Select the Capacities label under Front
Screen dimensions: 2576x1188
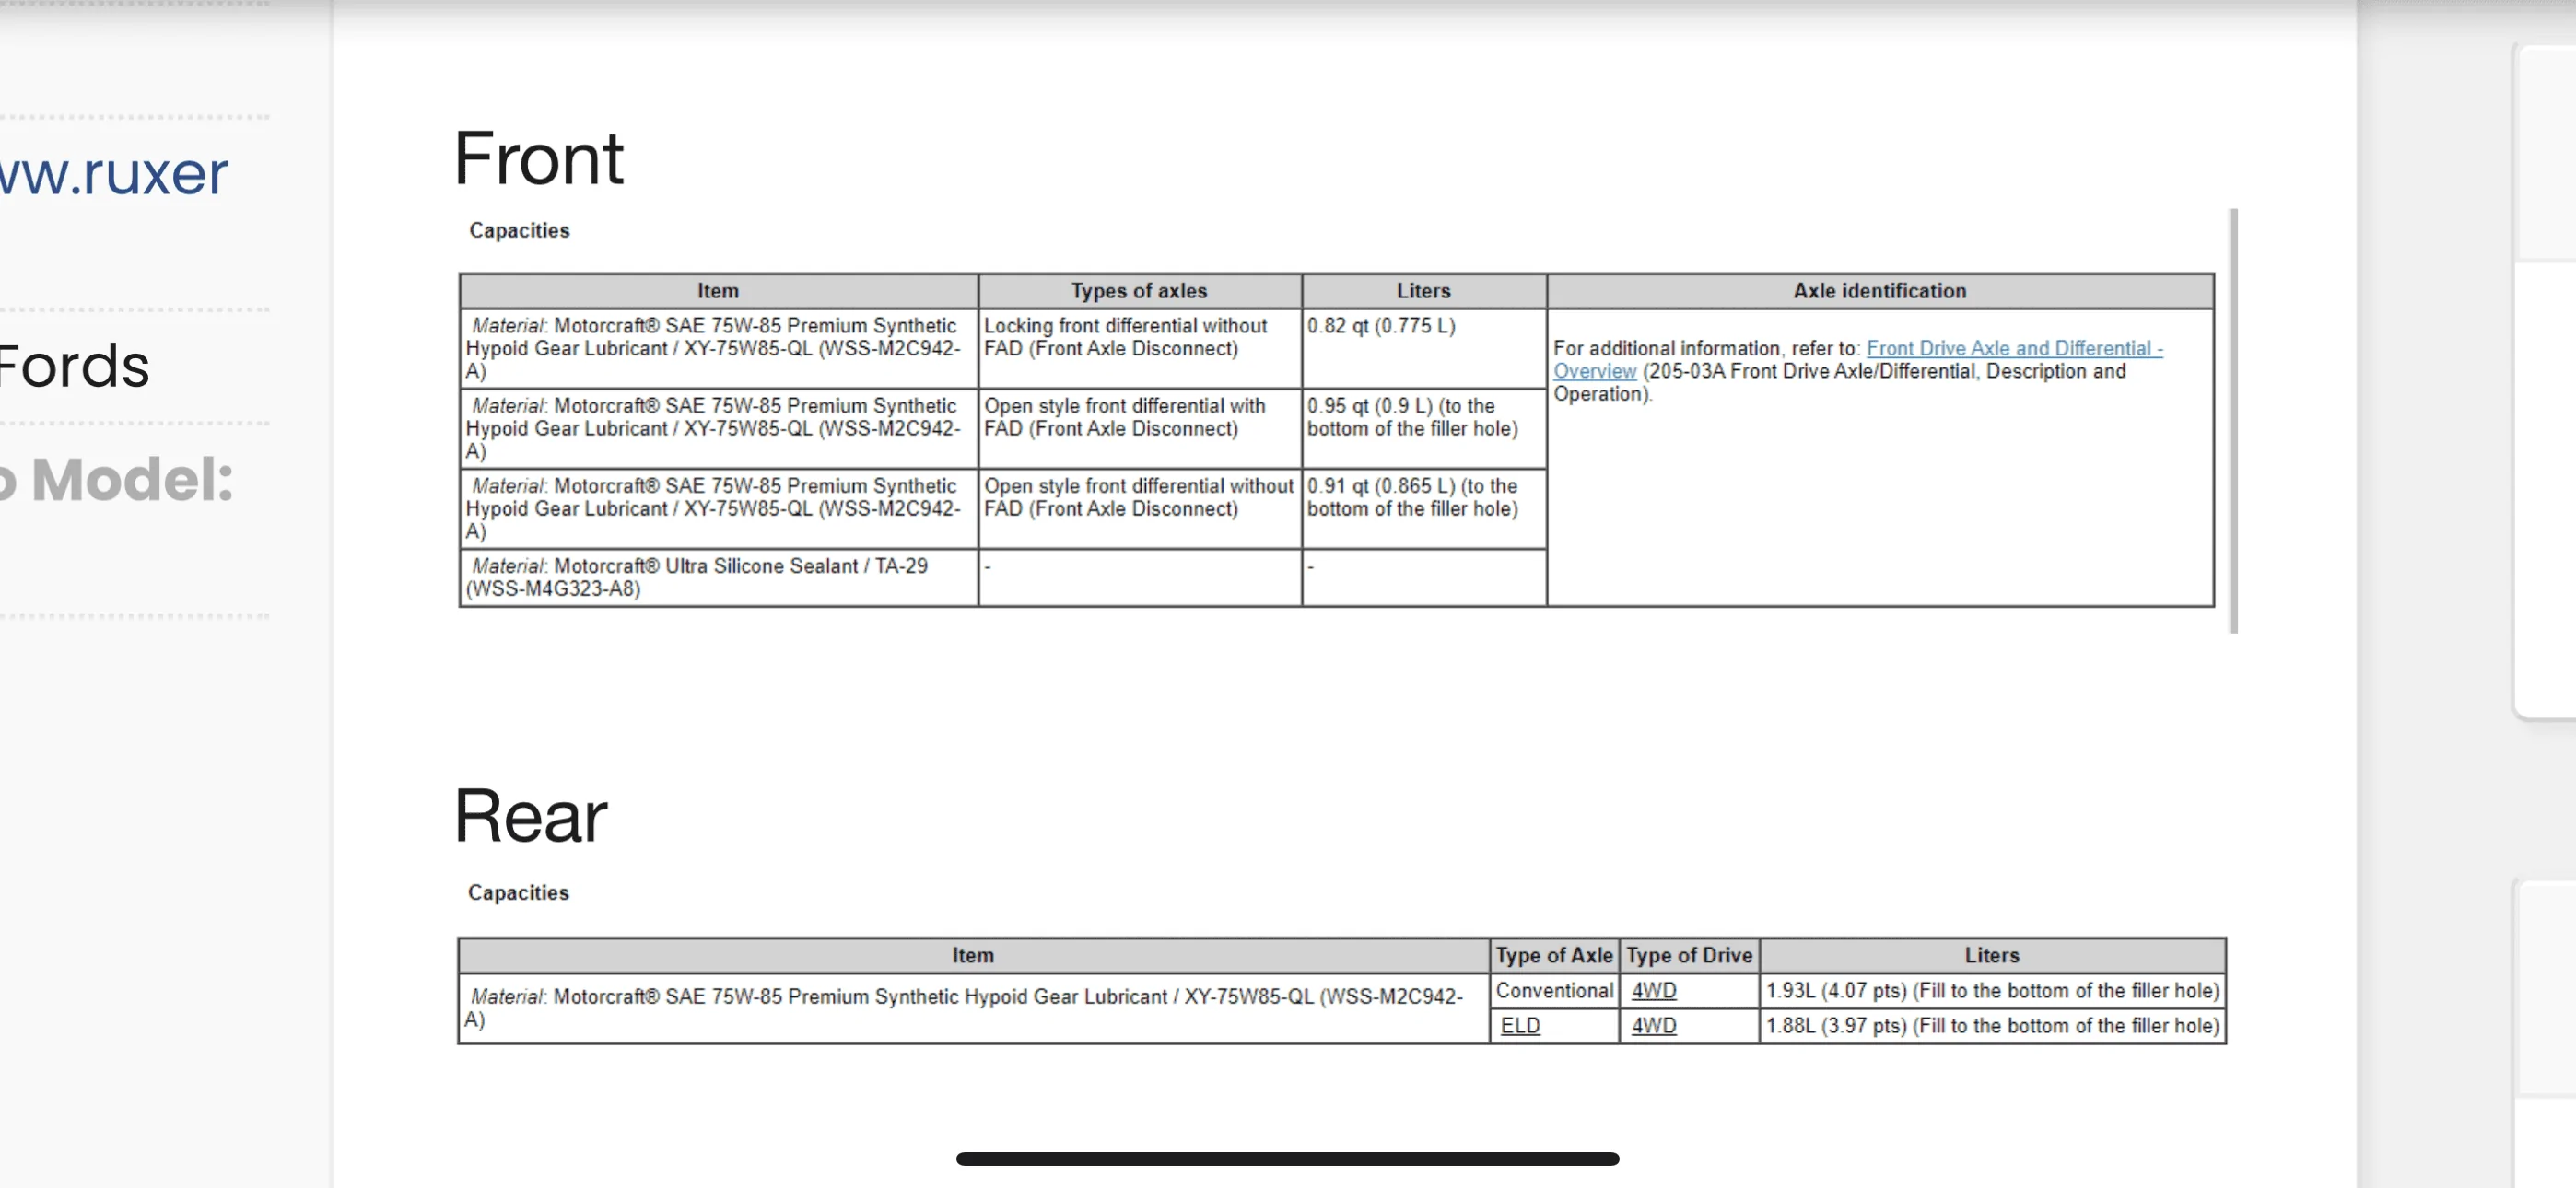point(519,230)
